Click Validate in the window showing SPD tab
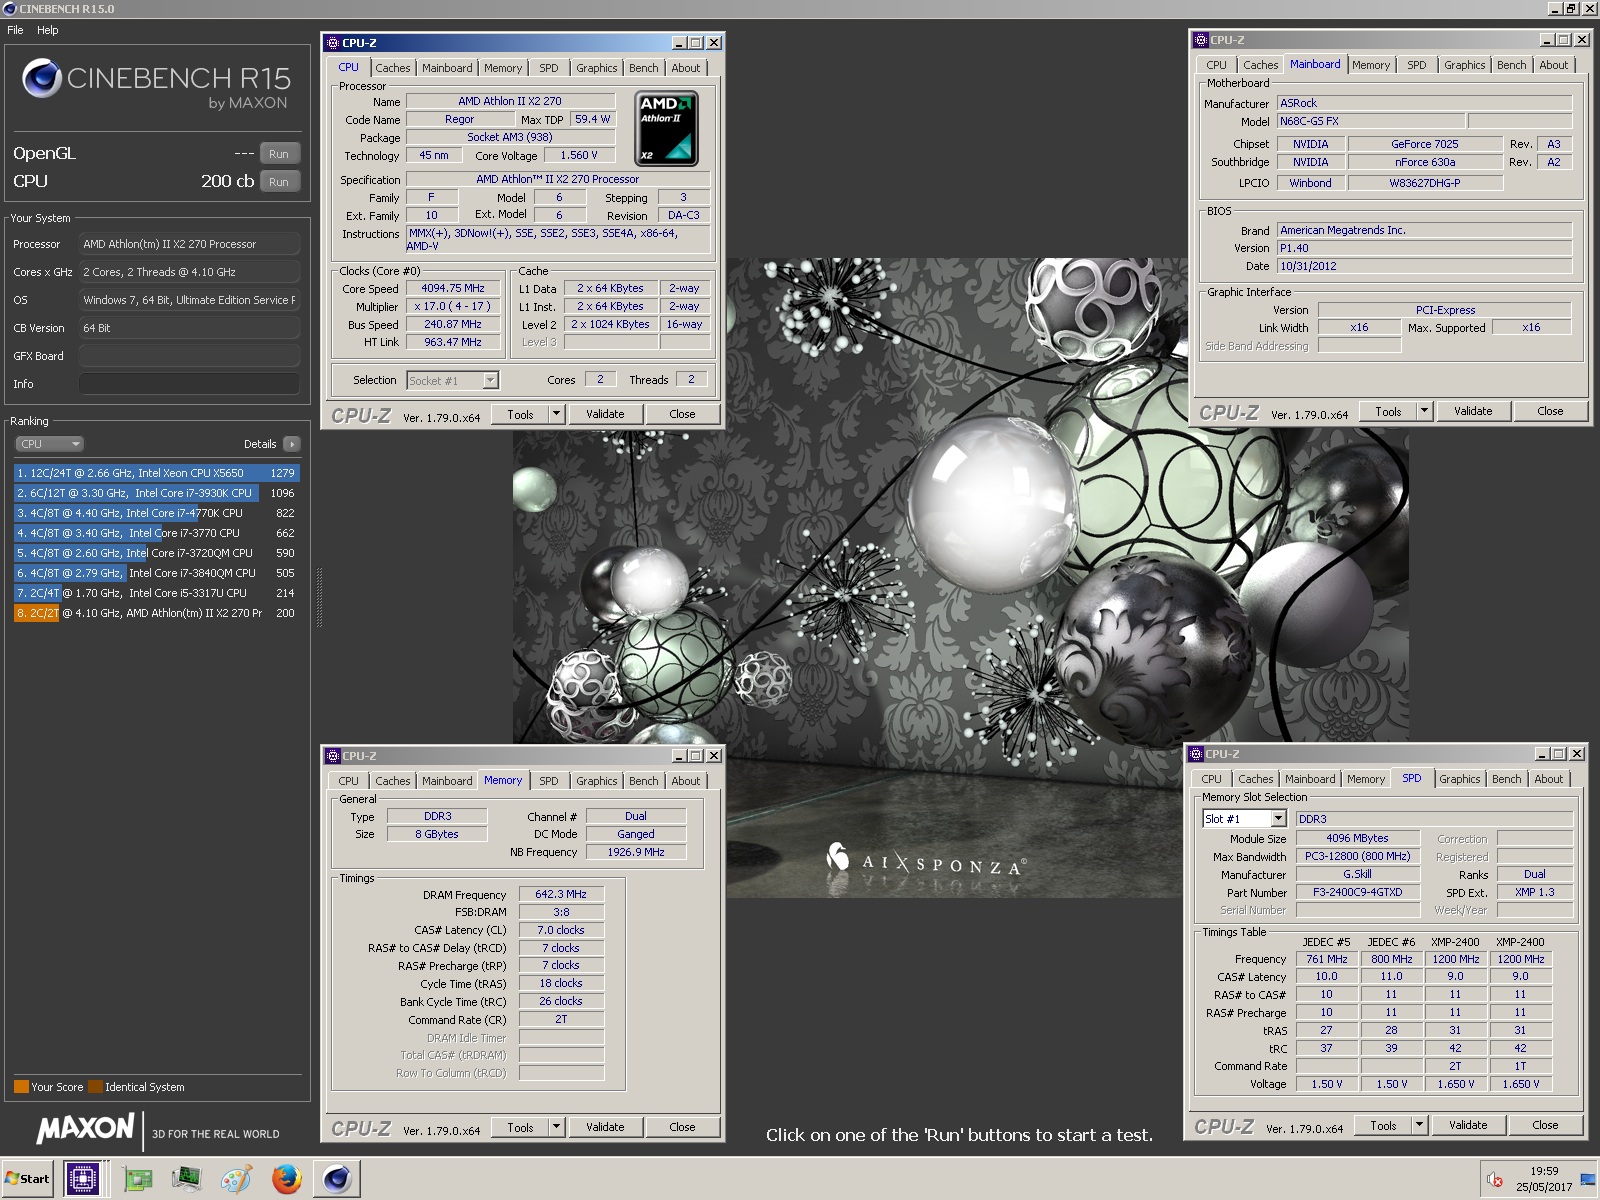Viewport: 1600px width, 1200px height. [1468, 1125]
